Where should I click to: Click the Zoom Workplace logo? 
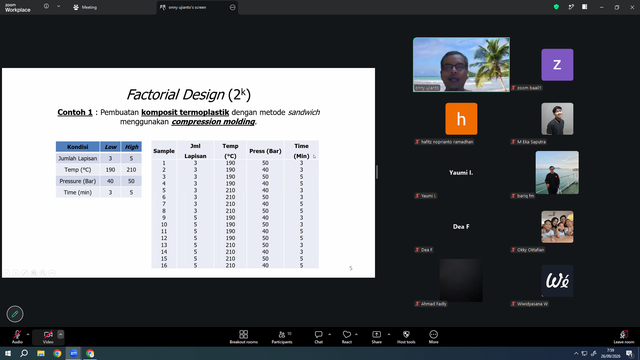tap(18, 8)
